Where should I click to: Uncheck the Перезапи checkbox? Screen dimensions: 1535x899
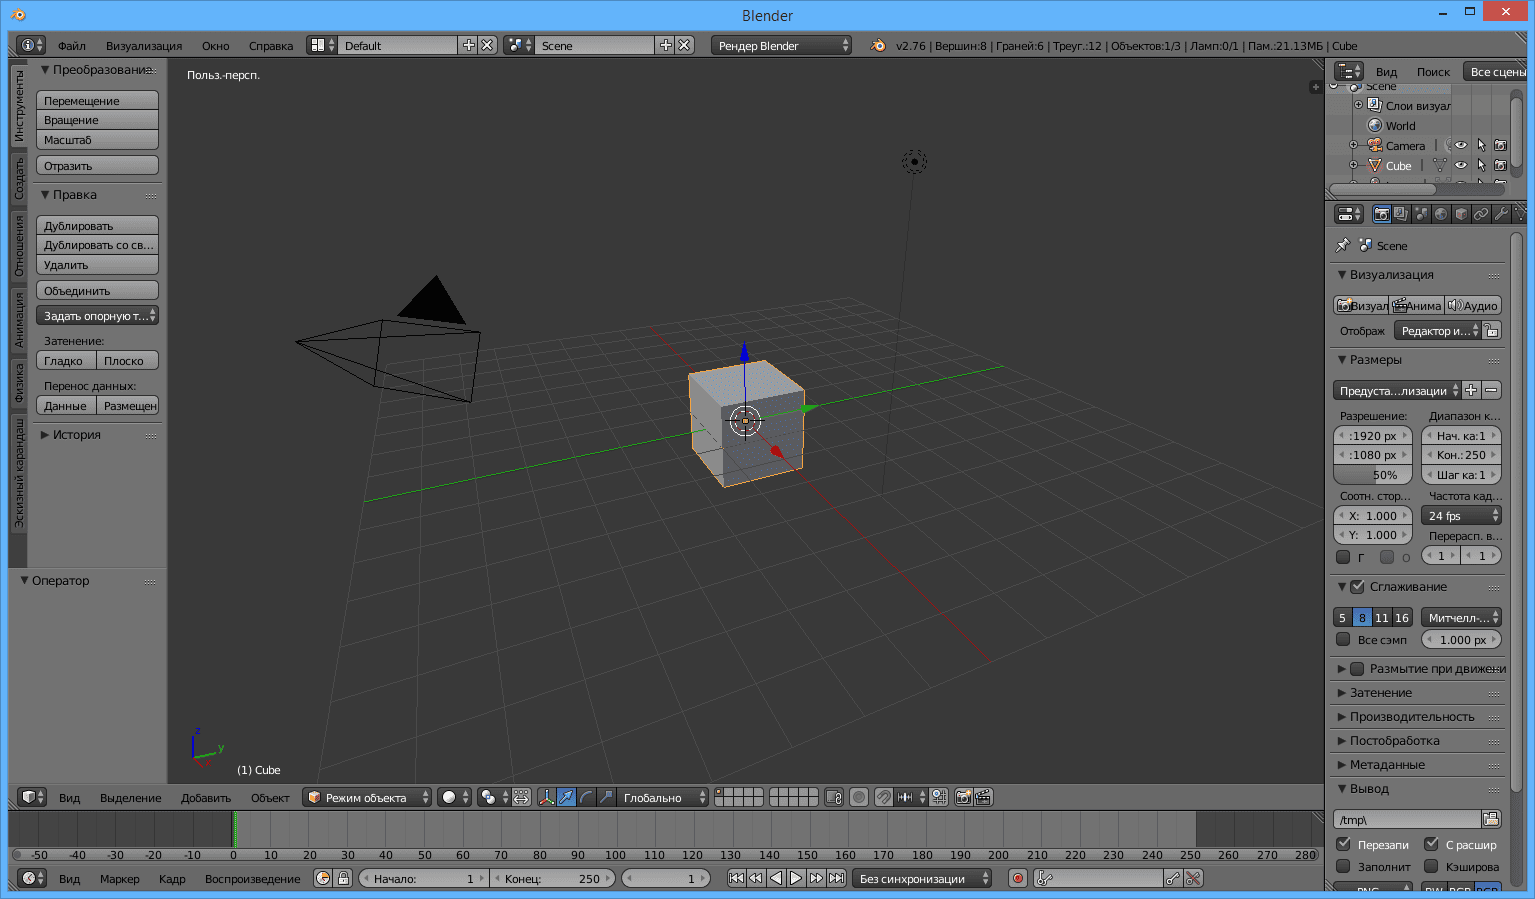[x=1343, y=844]
